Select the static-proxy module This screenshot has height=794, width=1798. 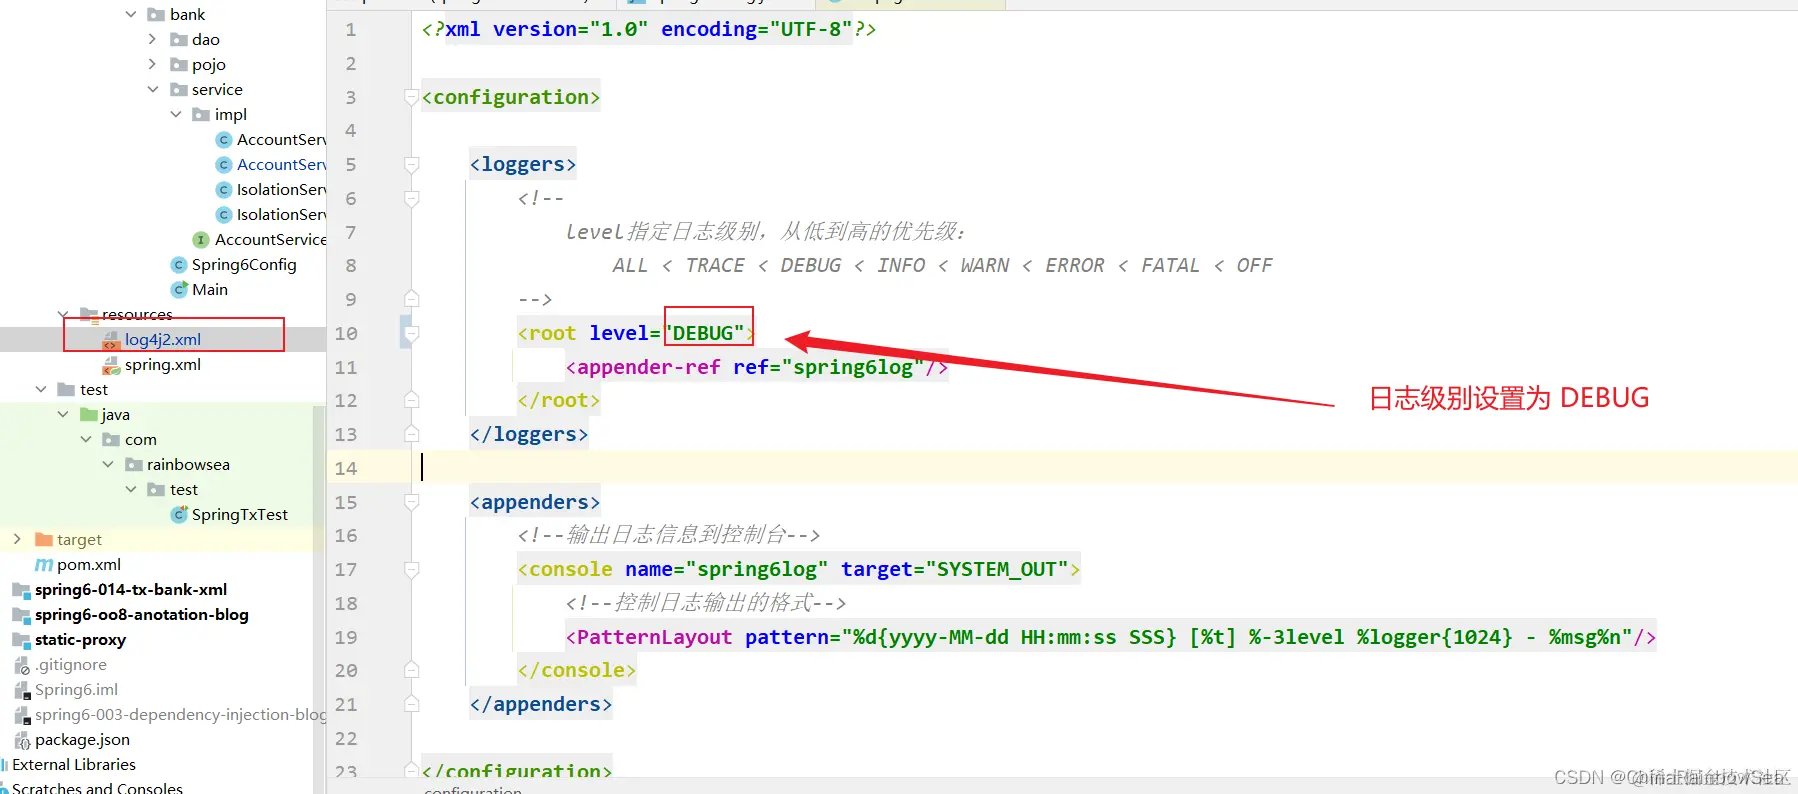[80, 639]
